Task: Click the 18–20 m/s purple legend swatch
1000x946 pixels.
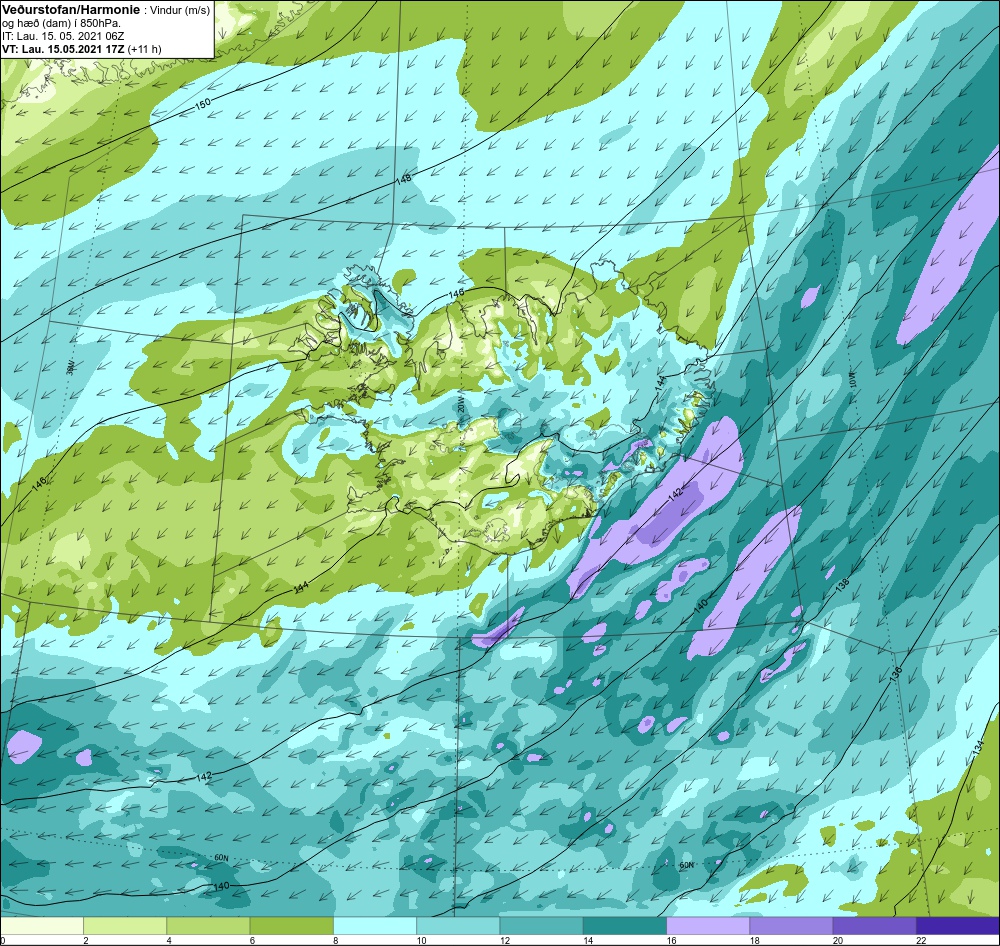Action: pyautogui.click(x=791, y=926)
